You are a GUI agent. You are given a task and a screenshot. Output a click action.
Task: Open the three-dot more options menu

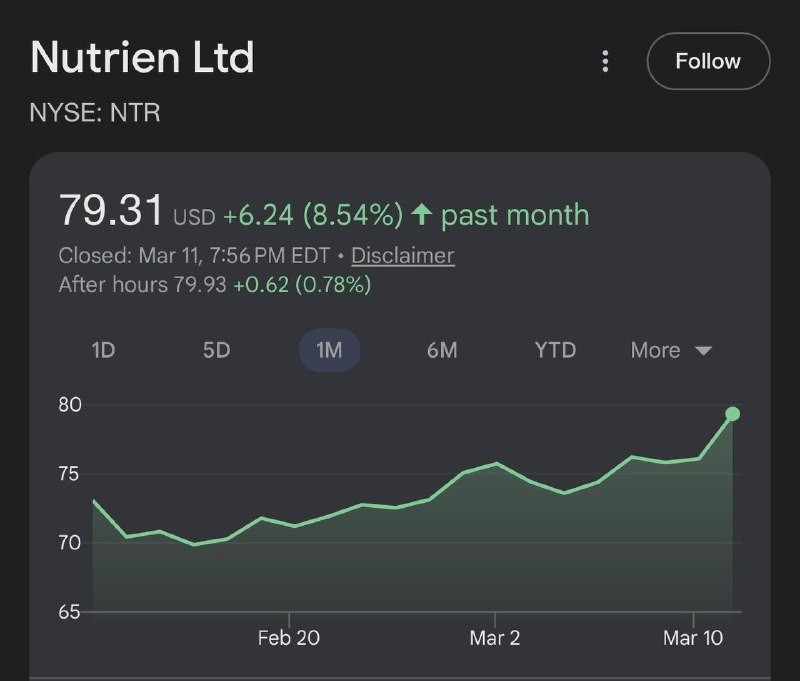pos(605,61)
